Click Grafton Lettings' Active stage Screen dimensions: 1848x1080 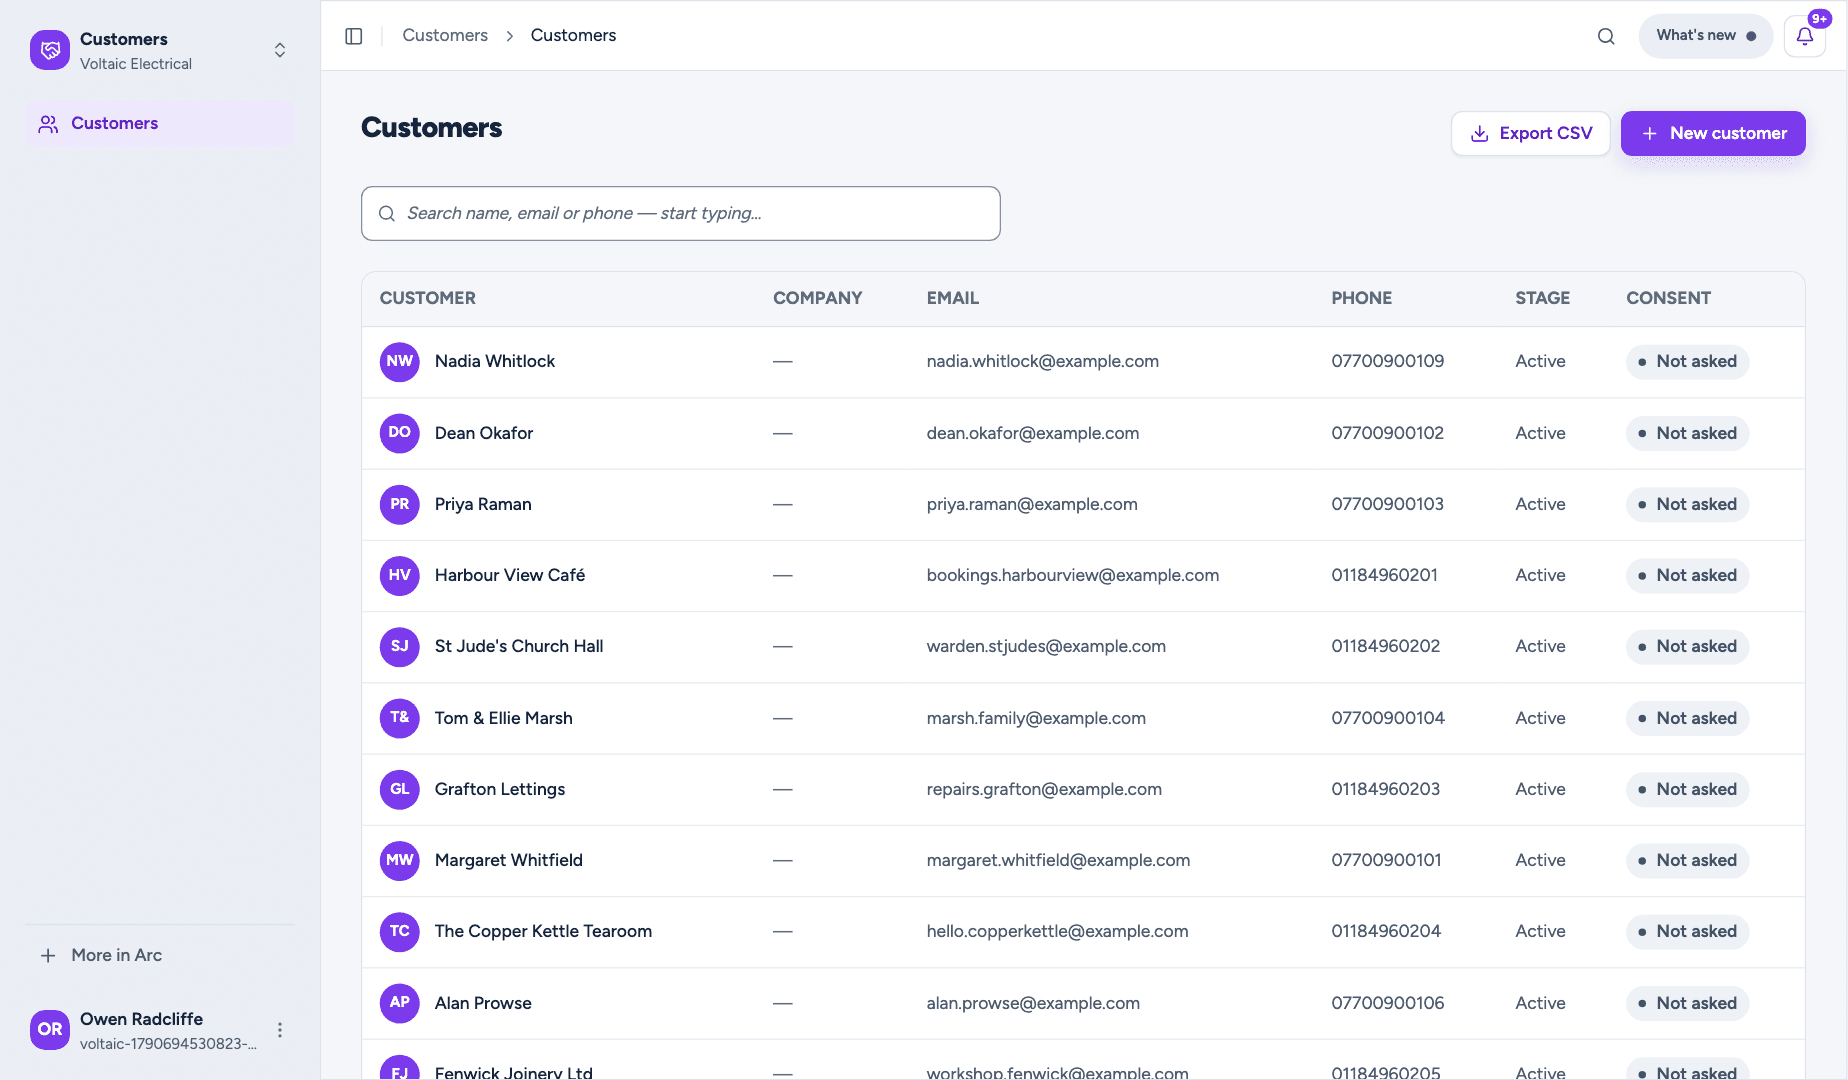(x=1541, y=789)
